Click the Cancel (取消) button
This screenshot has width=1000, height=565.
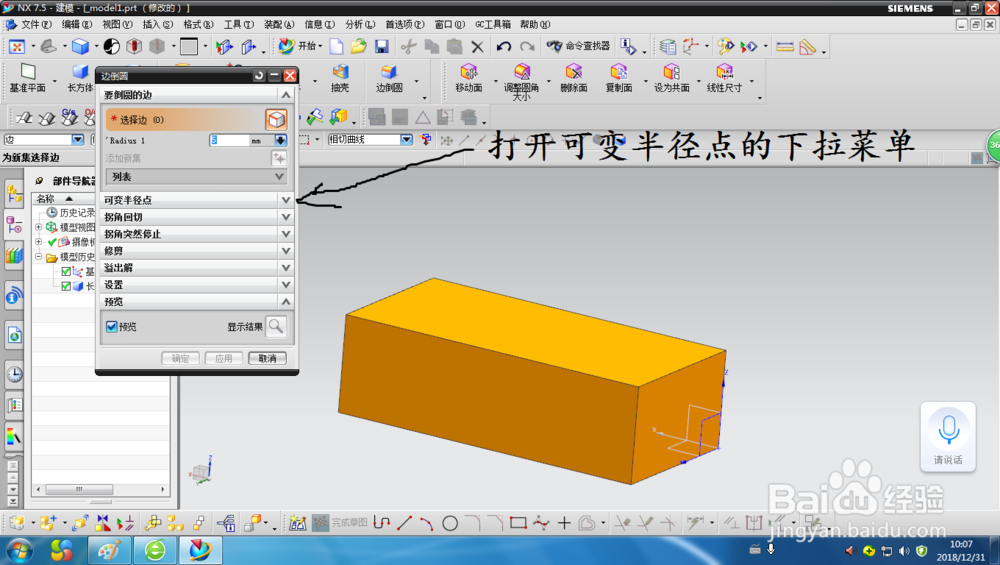267,358
